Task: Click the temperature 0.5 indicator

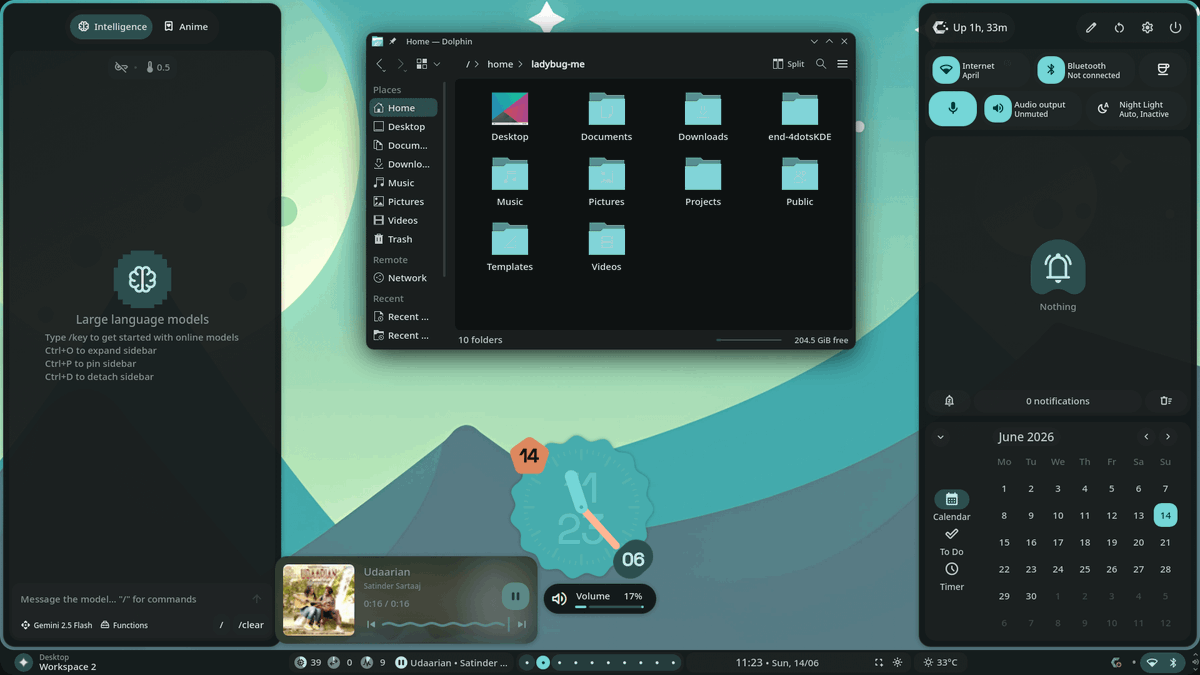Action: [x=158, y=67]
